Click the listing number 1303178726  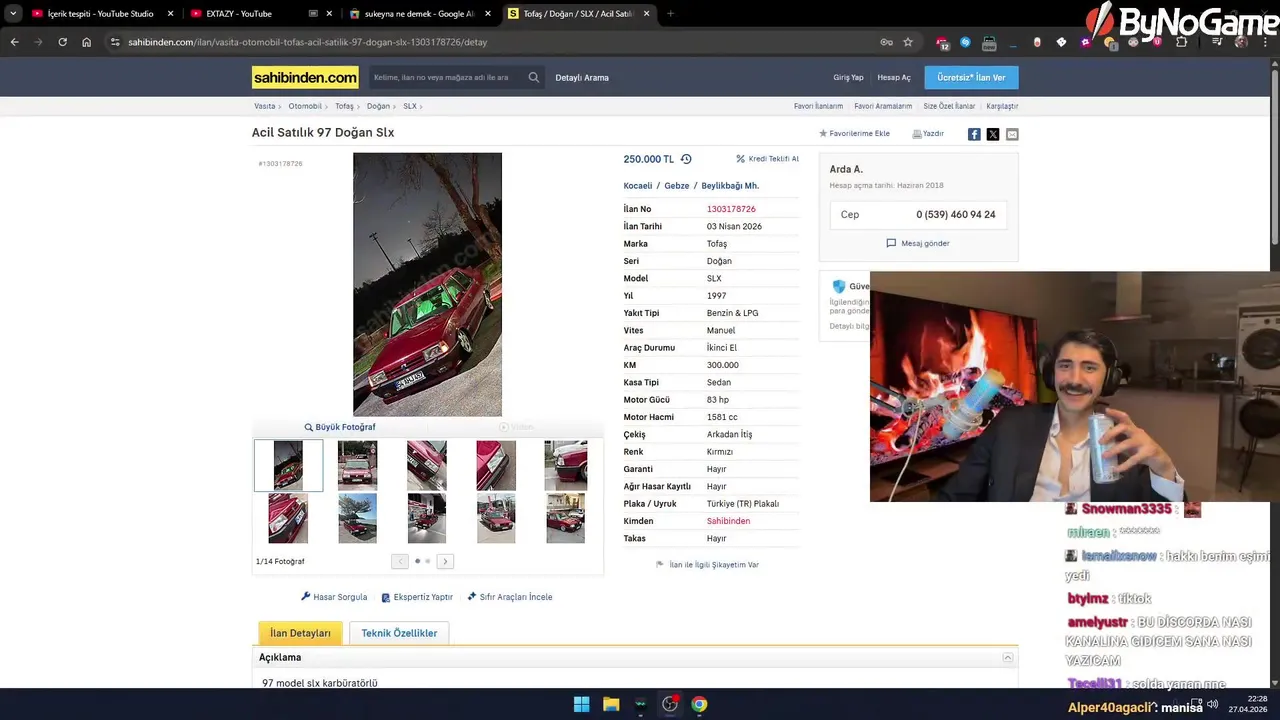(x=731, y=209)
